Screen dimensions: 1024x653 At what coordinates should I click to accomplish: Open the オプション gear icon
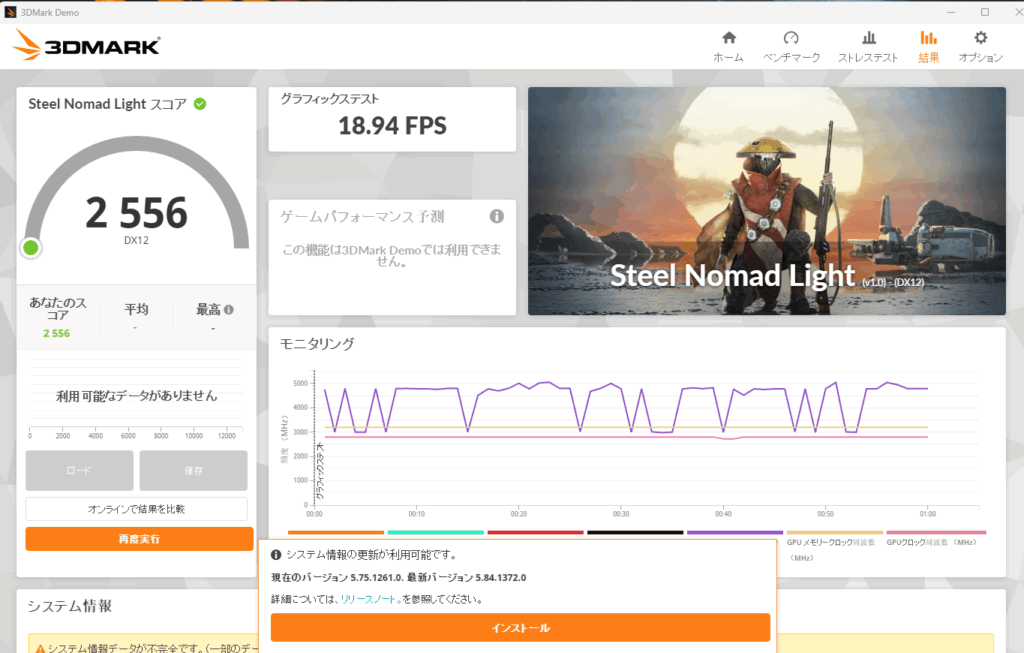(x=980, y=38)
